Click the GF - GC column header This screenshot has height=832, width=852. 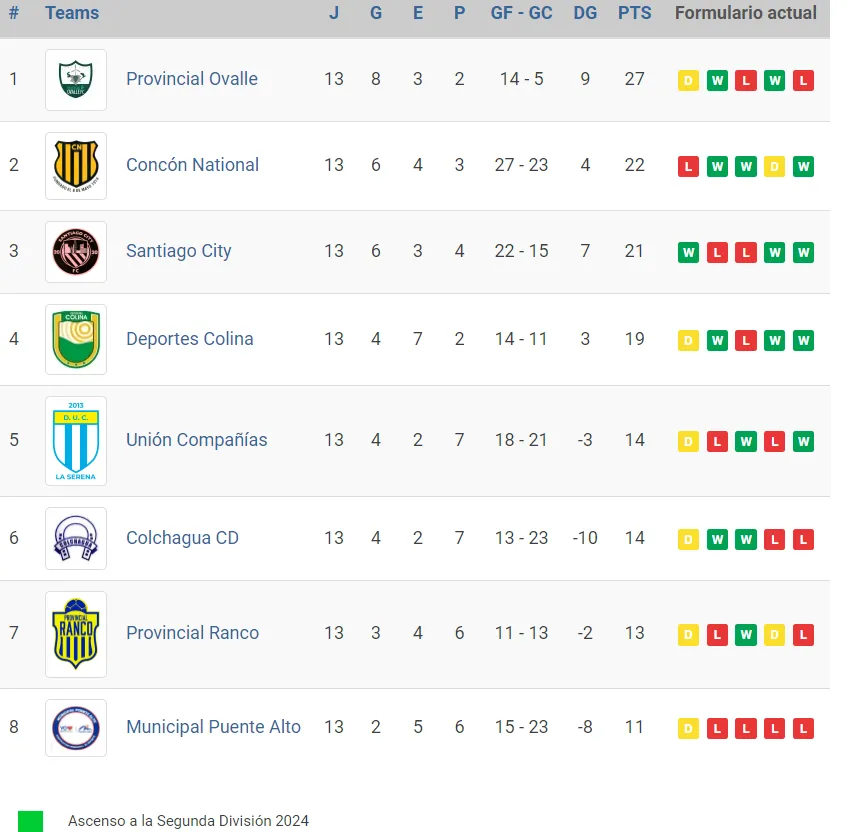tap(521, 13)
